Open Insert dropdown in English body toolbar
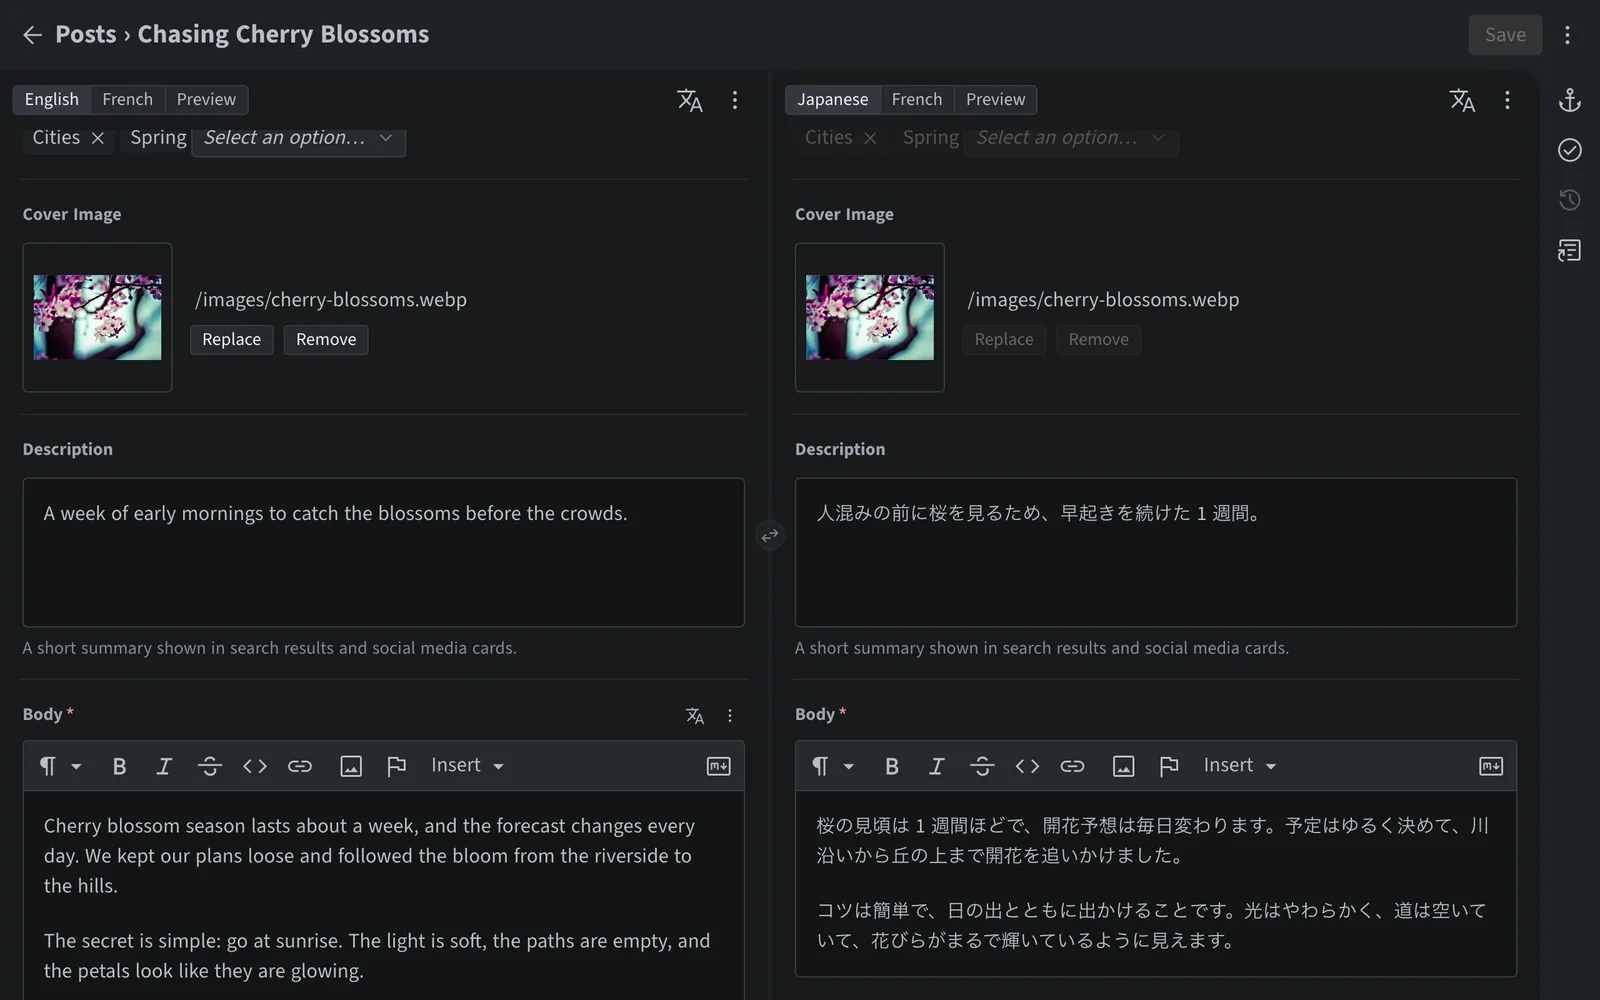This screenshot has height=1000, width=1600. click(467, 766)
